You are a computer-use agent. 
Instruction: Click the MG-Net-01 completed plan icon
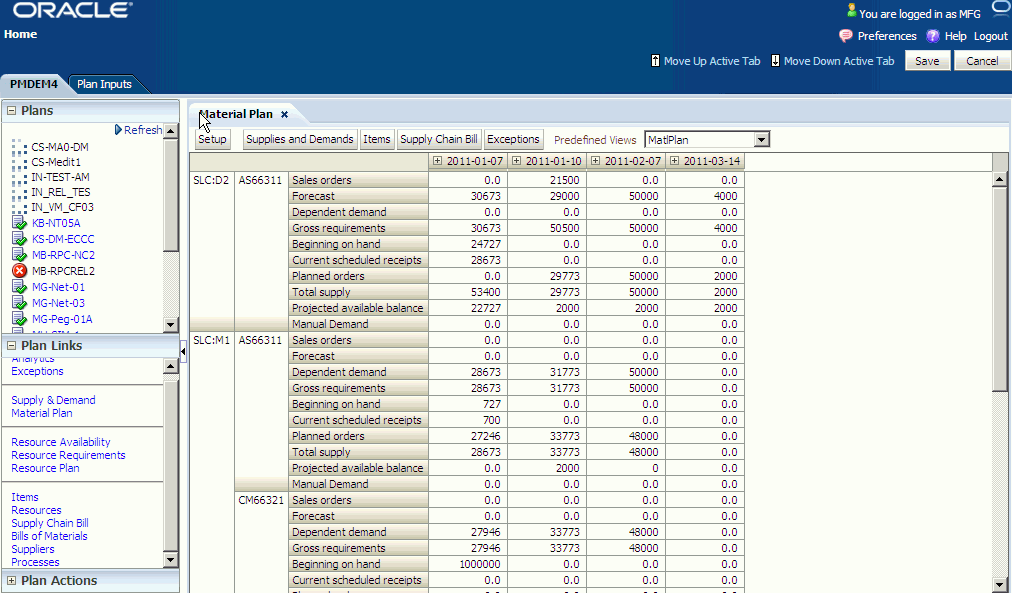coord(19,287)
